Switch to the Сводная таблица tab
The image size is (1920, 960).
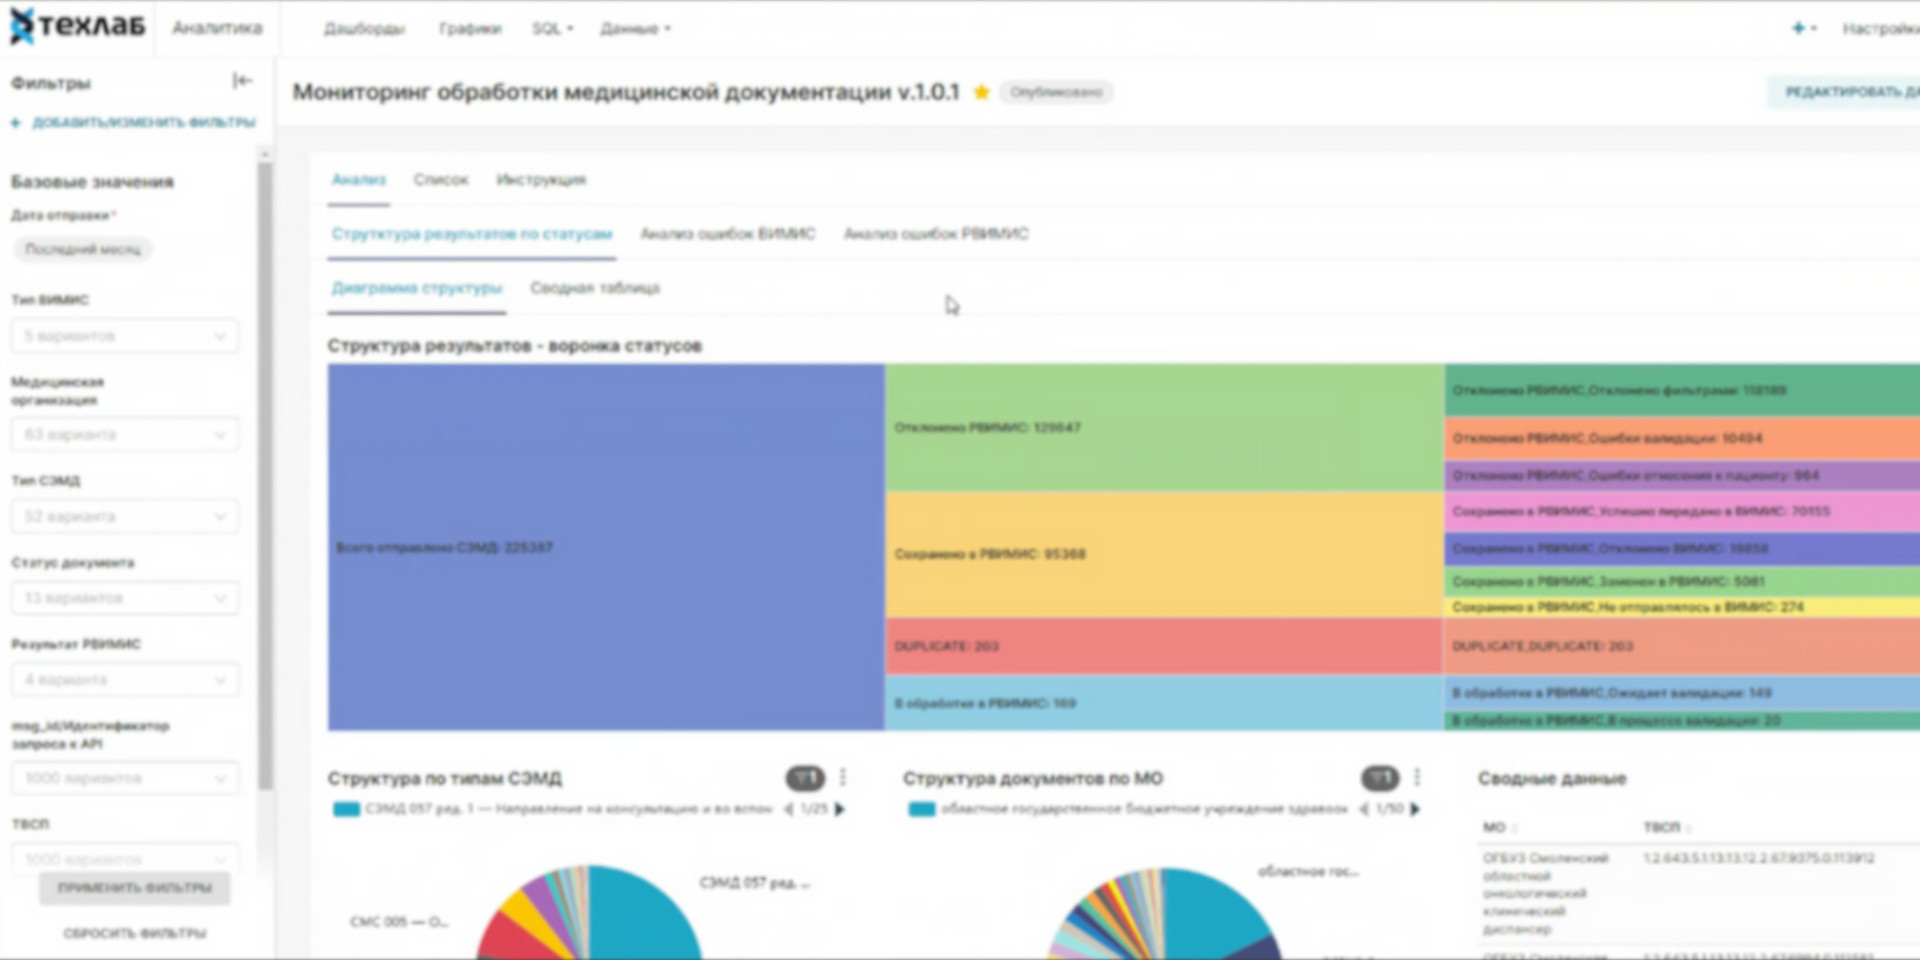[595, 288]
